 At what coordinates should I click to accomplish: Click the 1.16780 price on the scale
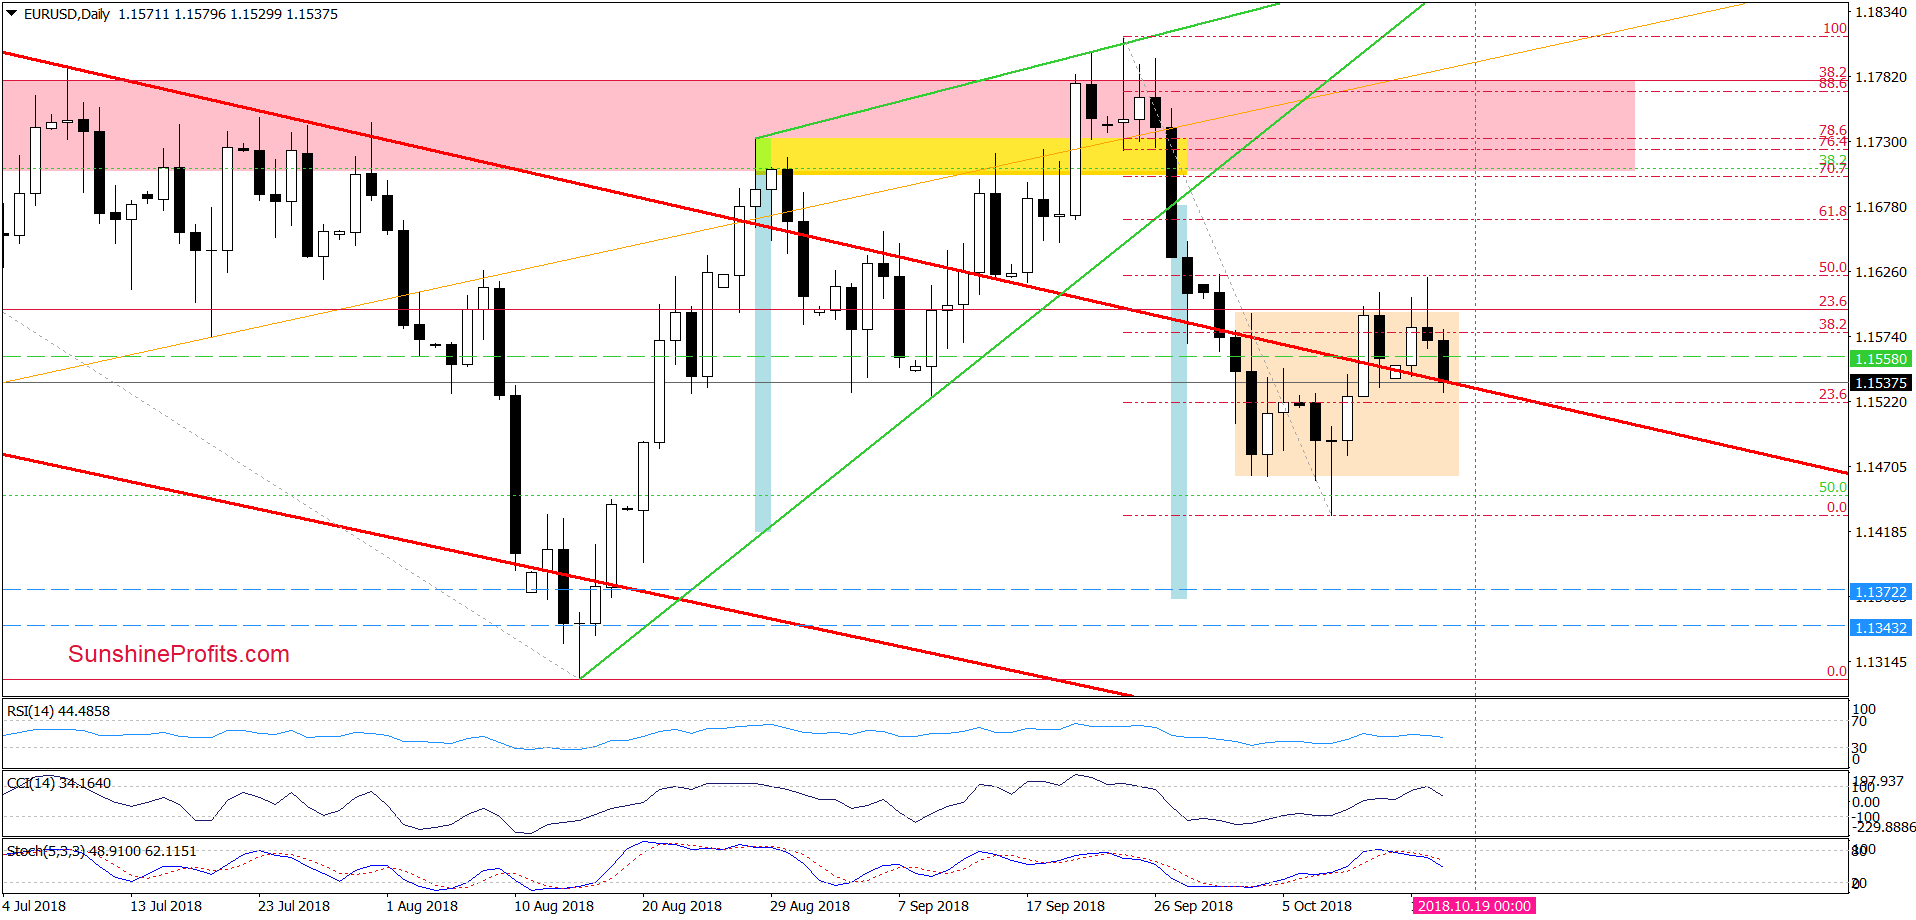coord(1881,207)
